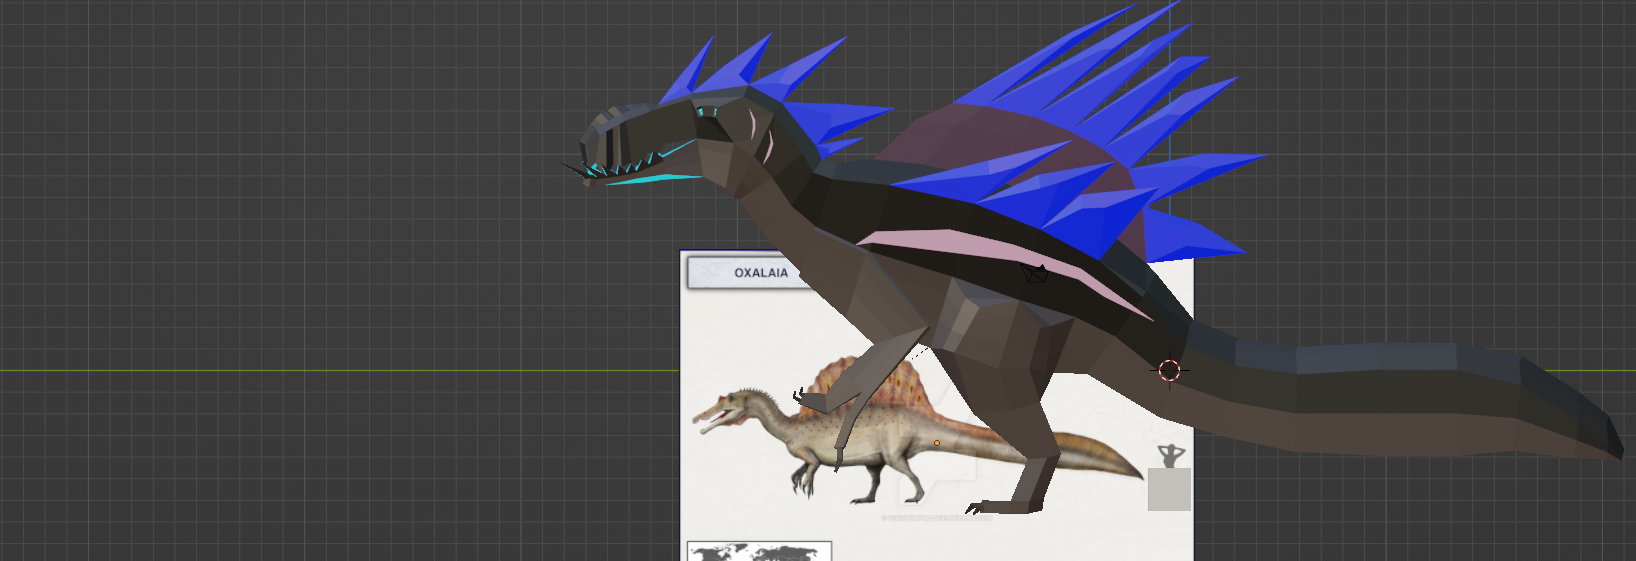Click the green axis line left of the model

pyautogui.click(x=300, y=371)
